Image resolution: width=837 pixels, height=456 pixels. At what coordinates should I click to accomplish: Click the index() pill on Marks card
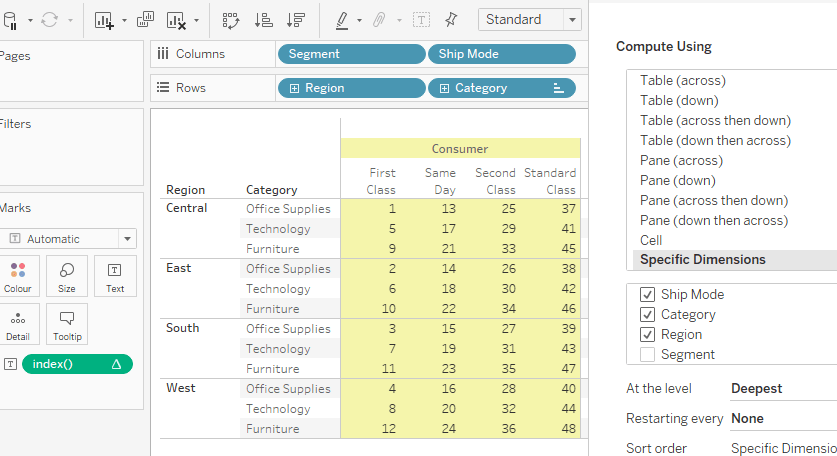coord(77,364)
